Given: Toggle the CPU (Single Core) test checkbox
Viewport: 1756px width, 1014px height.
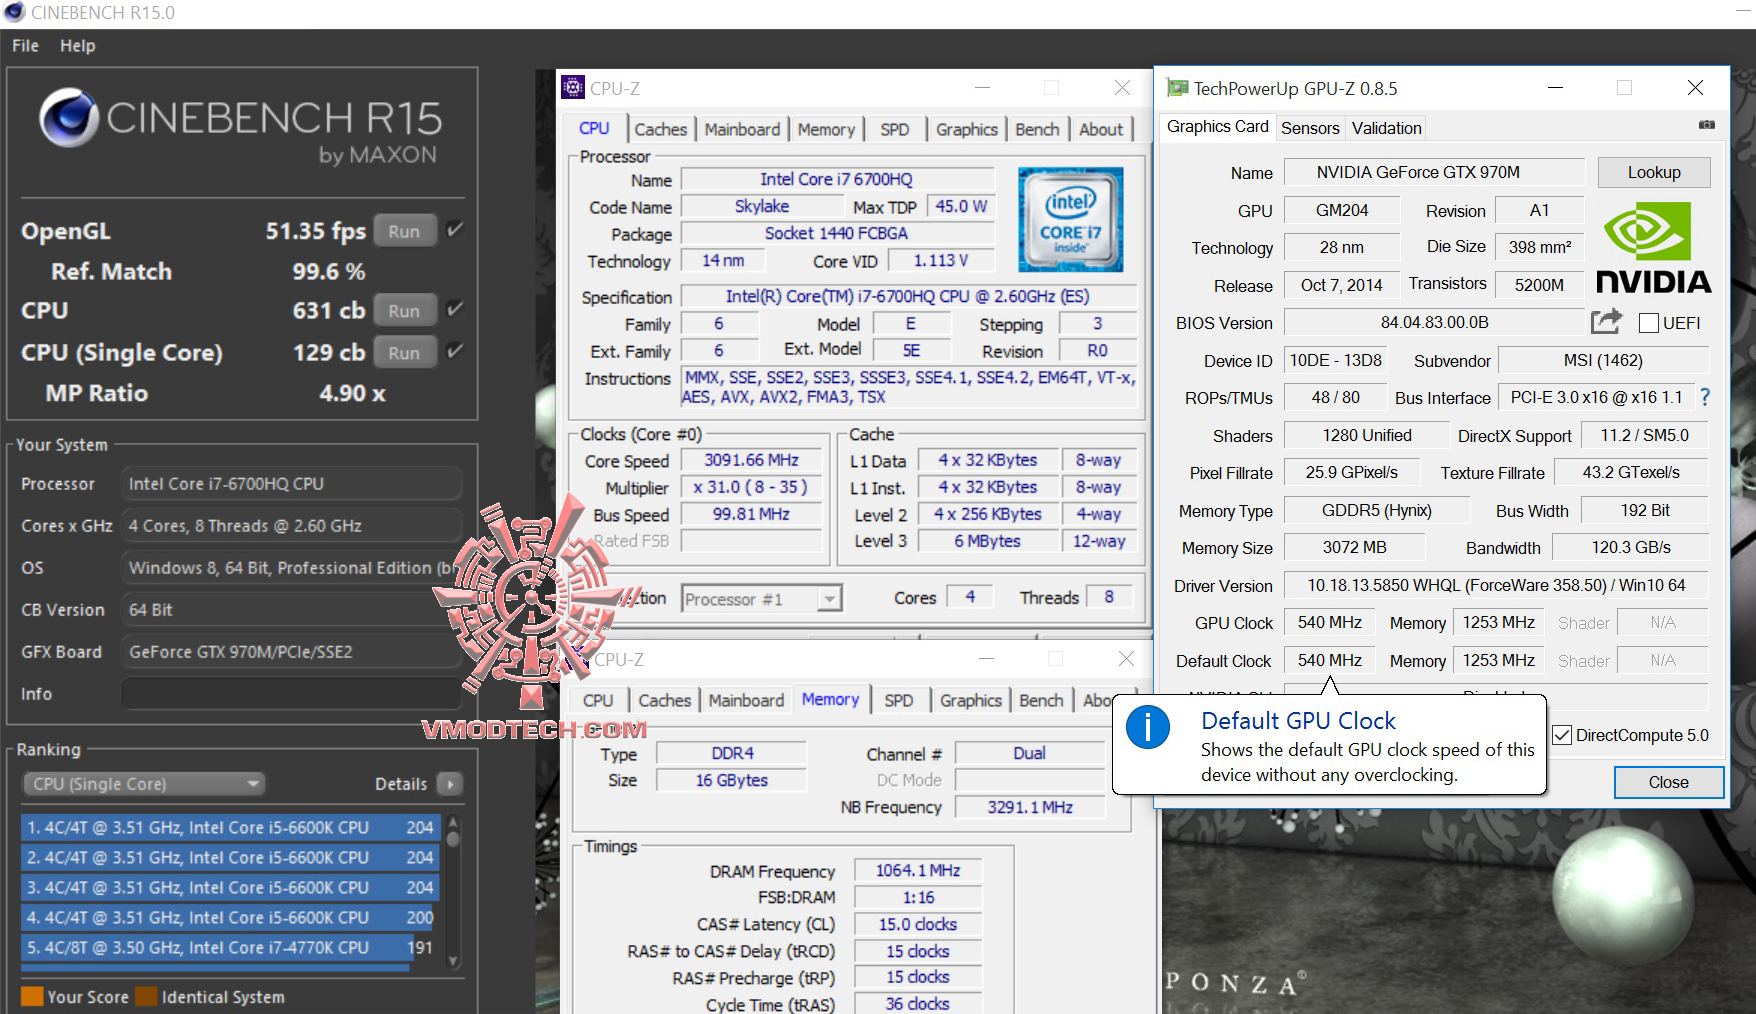Looking at the screenshot, I should click(x=455, y=351).
